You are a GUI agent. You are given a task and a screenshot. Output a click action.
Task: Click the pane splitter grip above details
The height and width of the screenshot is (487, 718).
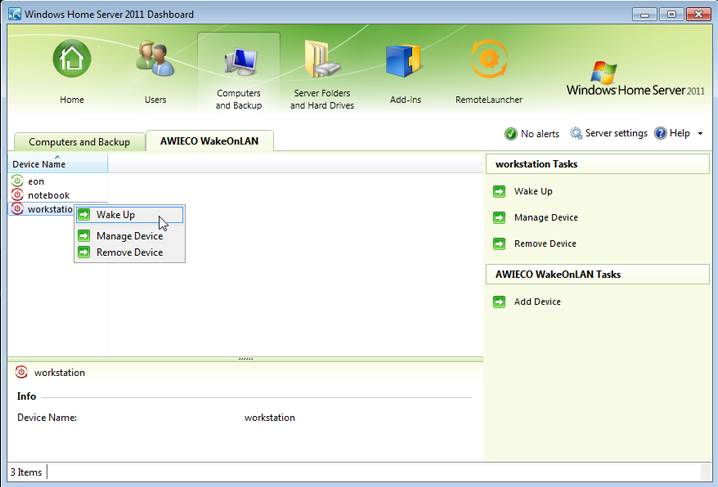tap(246, 359)
